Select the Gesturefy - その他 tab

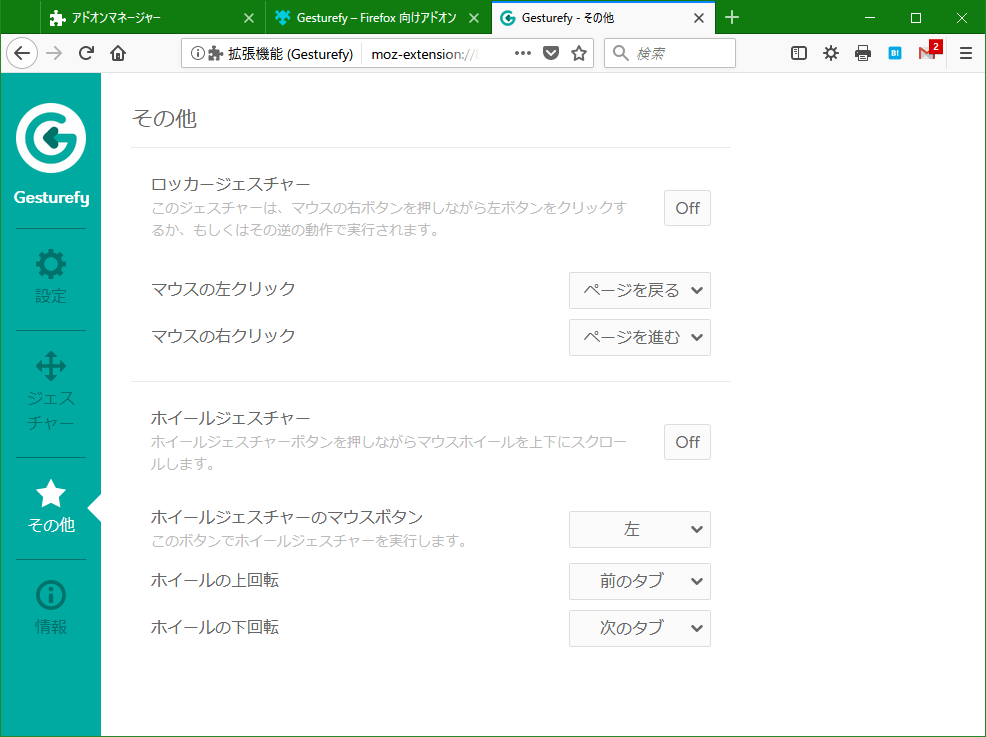[602, 18]
